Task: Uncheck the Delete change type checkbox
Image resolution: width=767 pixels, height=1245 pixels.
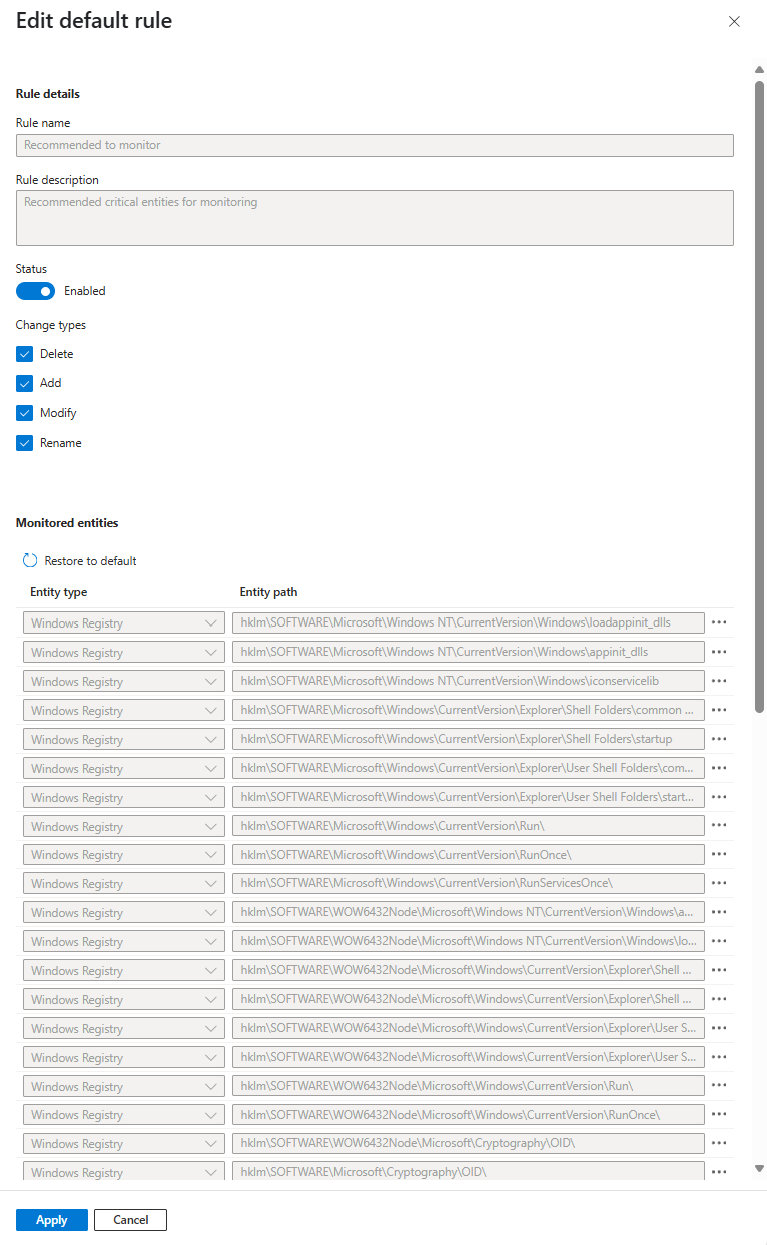Action: point(25,354)
